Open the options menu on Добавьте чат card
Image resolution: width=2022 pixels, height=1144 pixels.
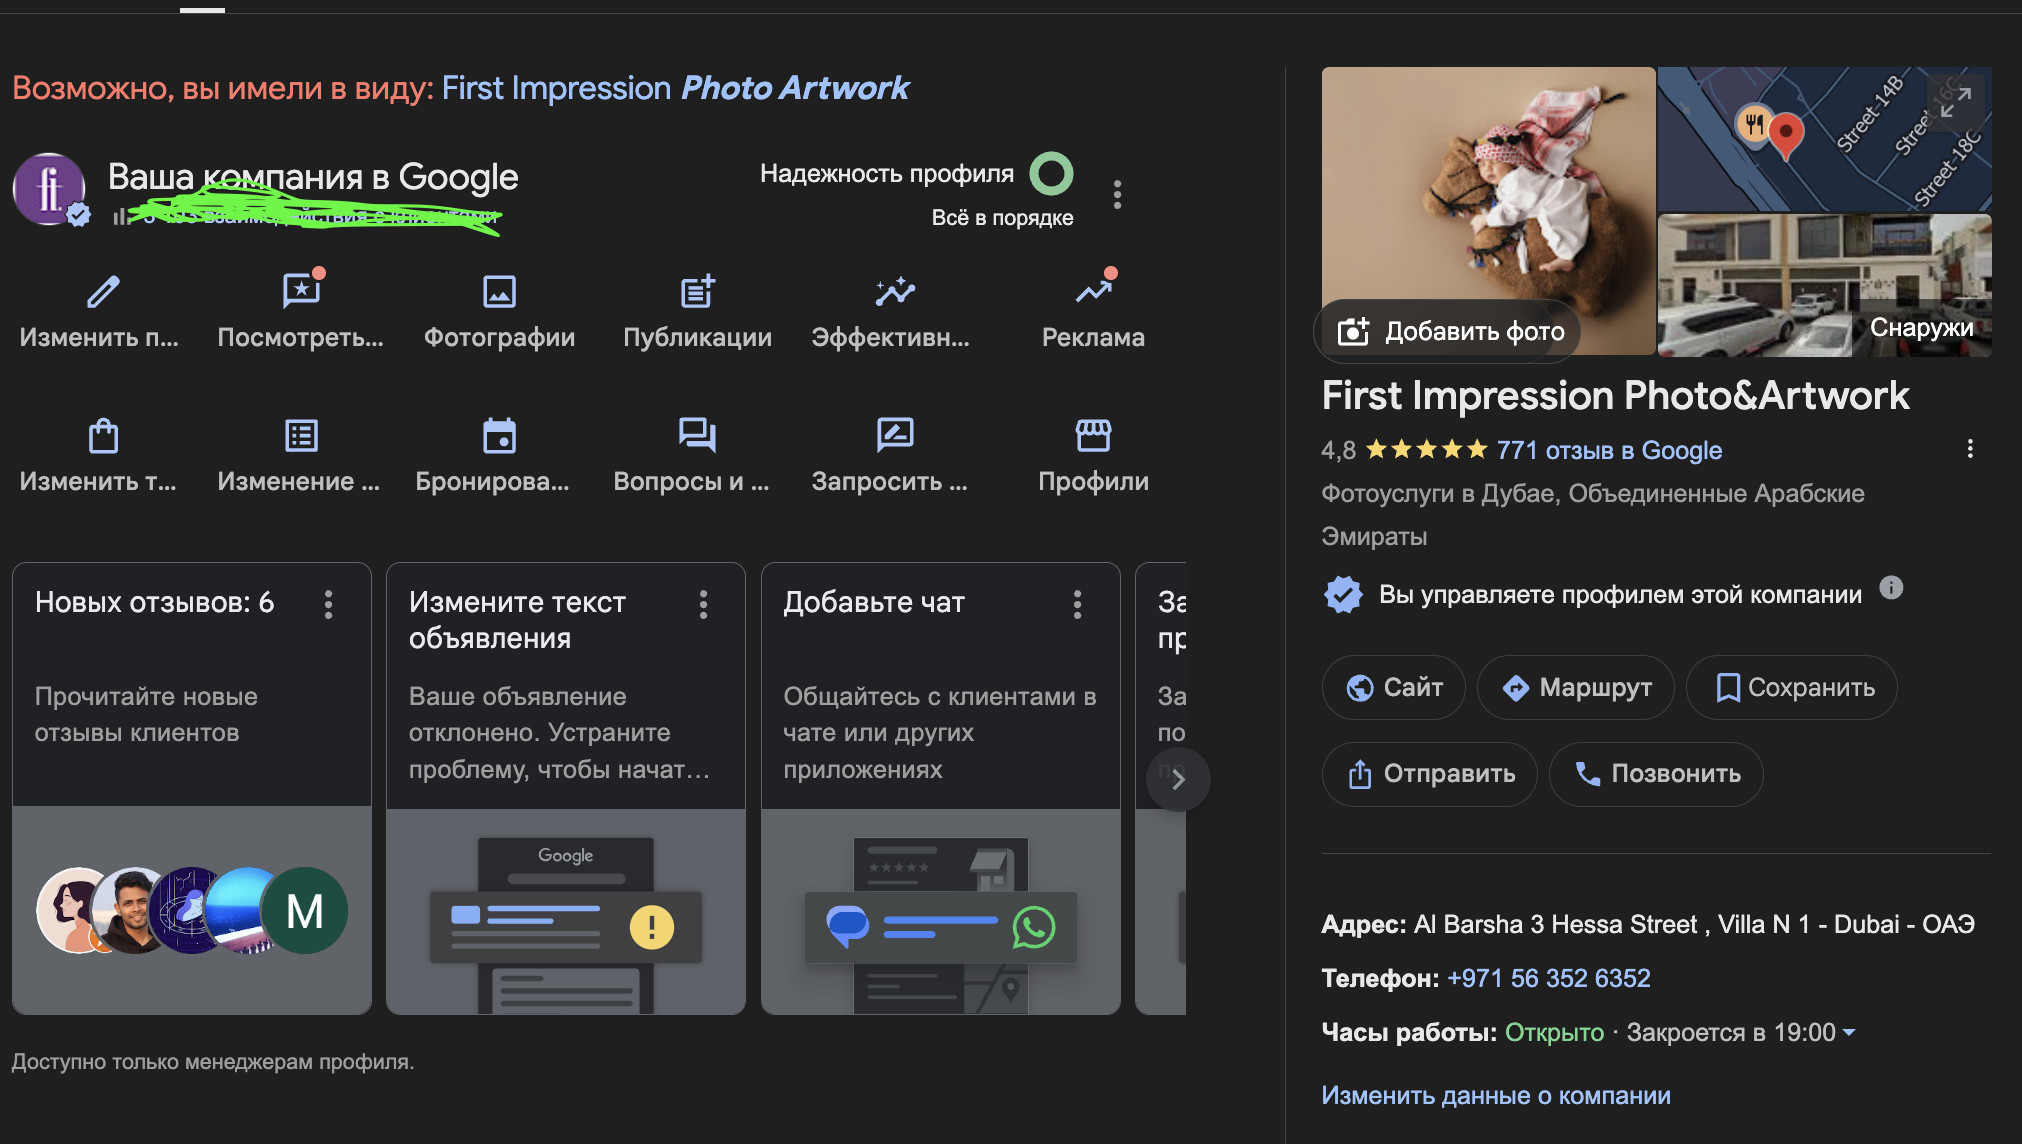[x=1077, y=604]
